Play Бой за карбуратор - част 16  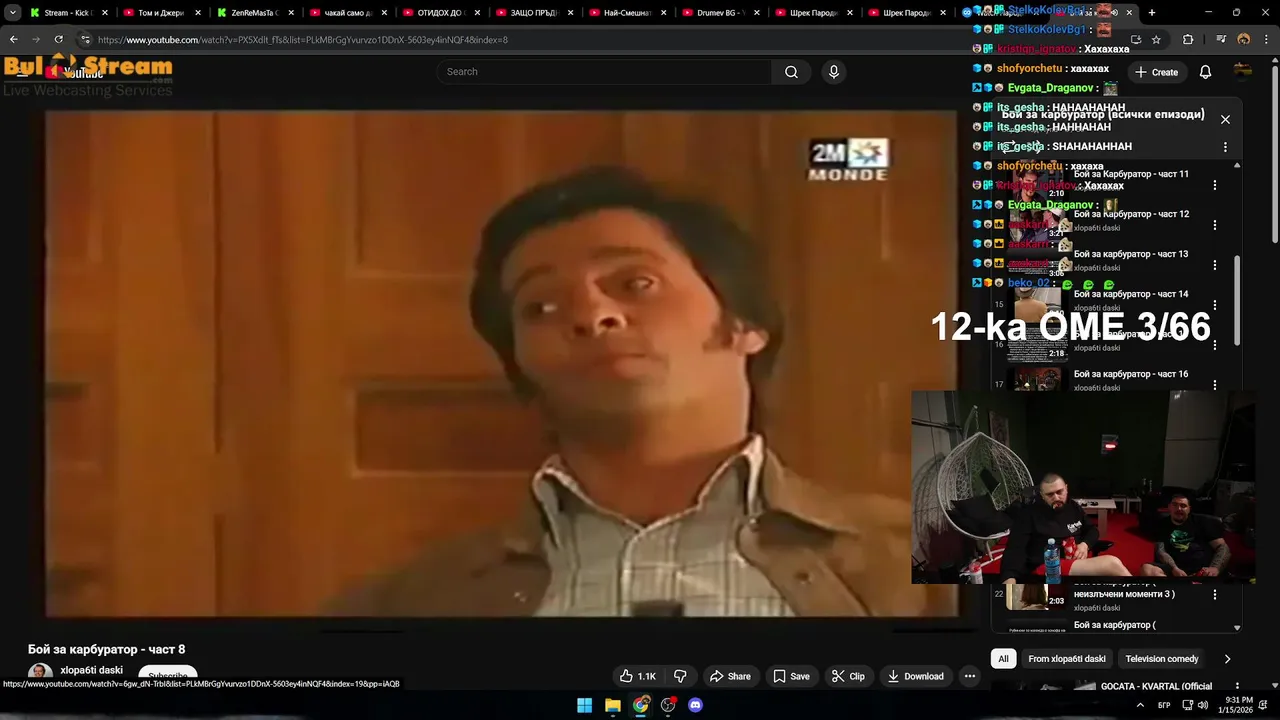click(1131, 374)
